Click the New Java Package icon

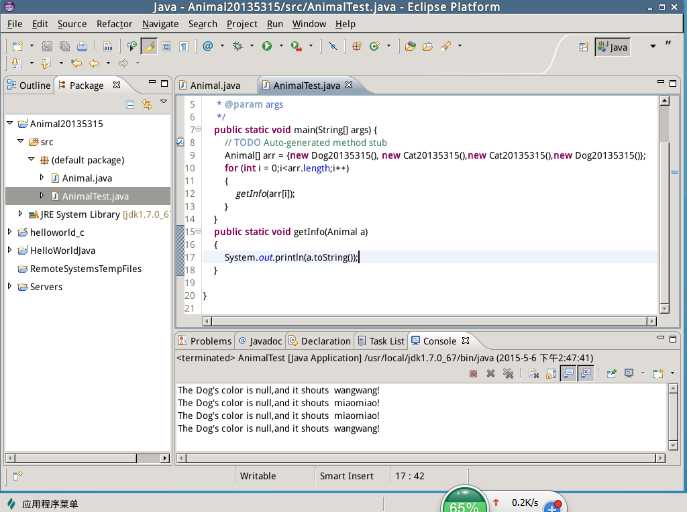(x=356, y=46)
